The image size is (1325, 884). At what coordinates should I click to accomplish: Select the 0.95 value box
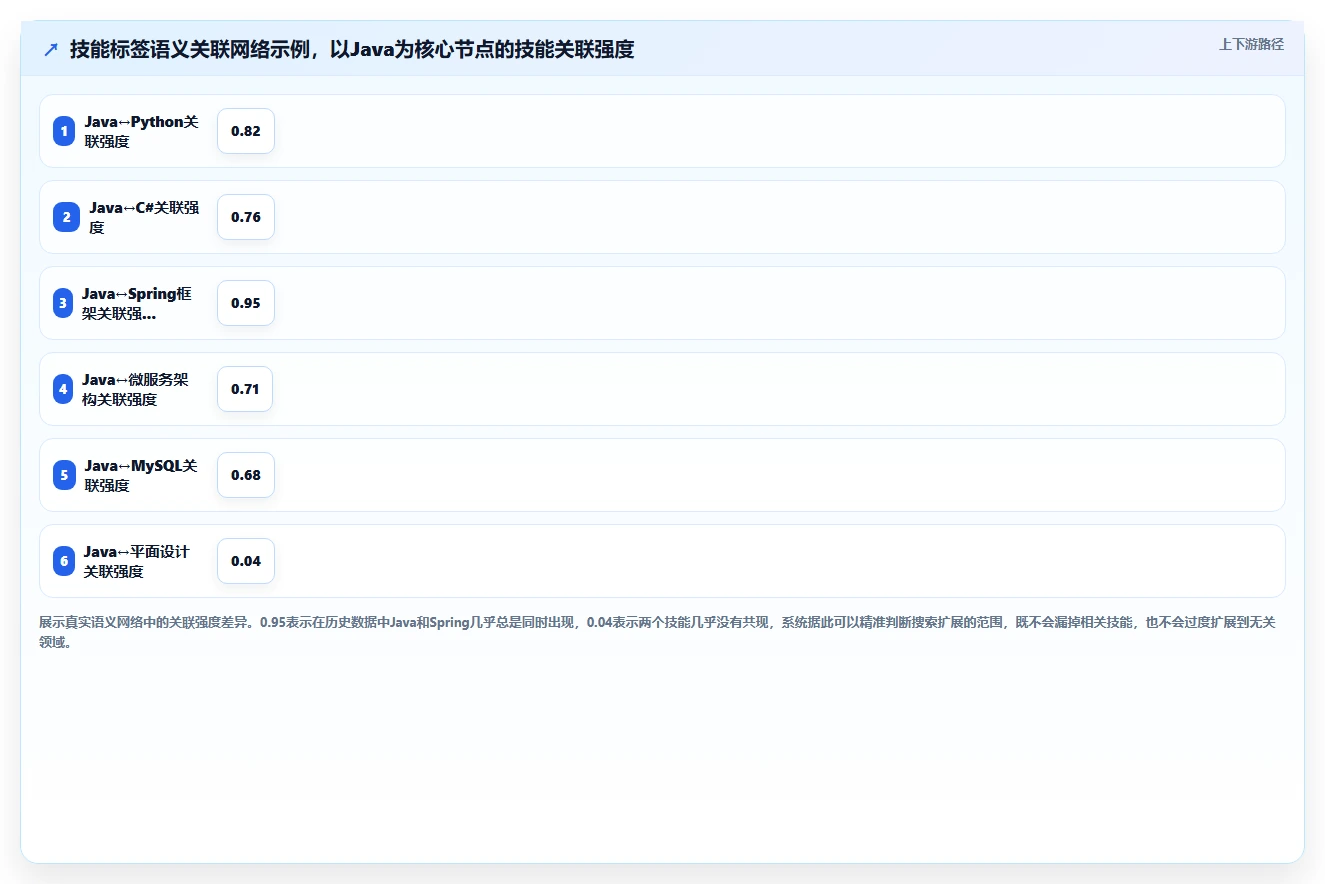click(246, 303)
